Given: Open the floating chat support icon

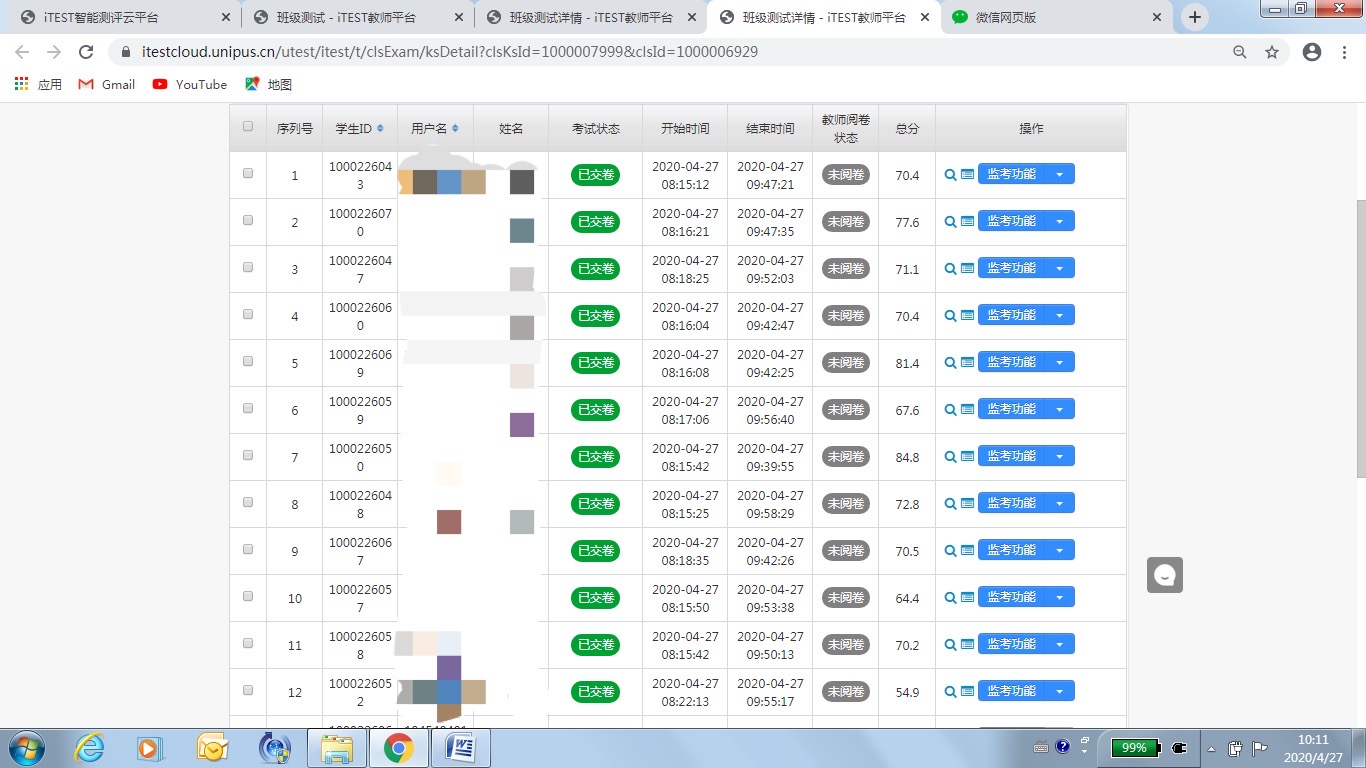Looking at the screenshot, I should coord(1165,575).
